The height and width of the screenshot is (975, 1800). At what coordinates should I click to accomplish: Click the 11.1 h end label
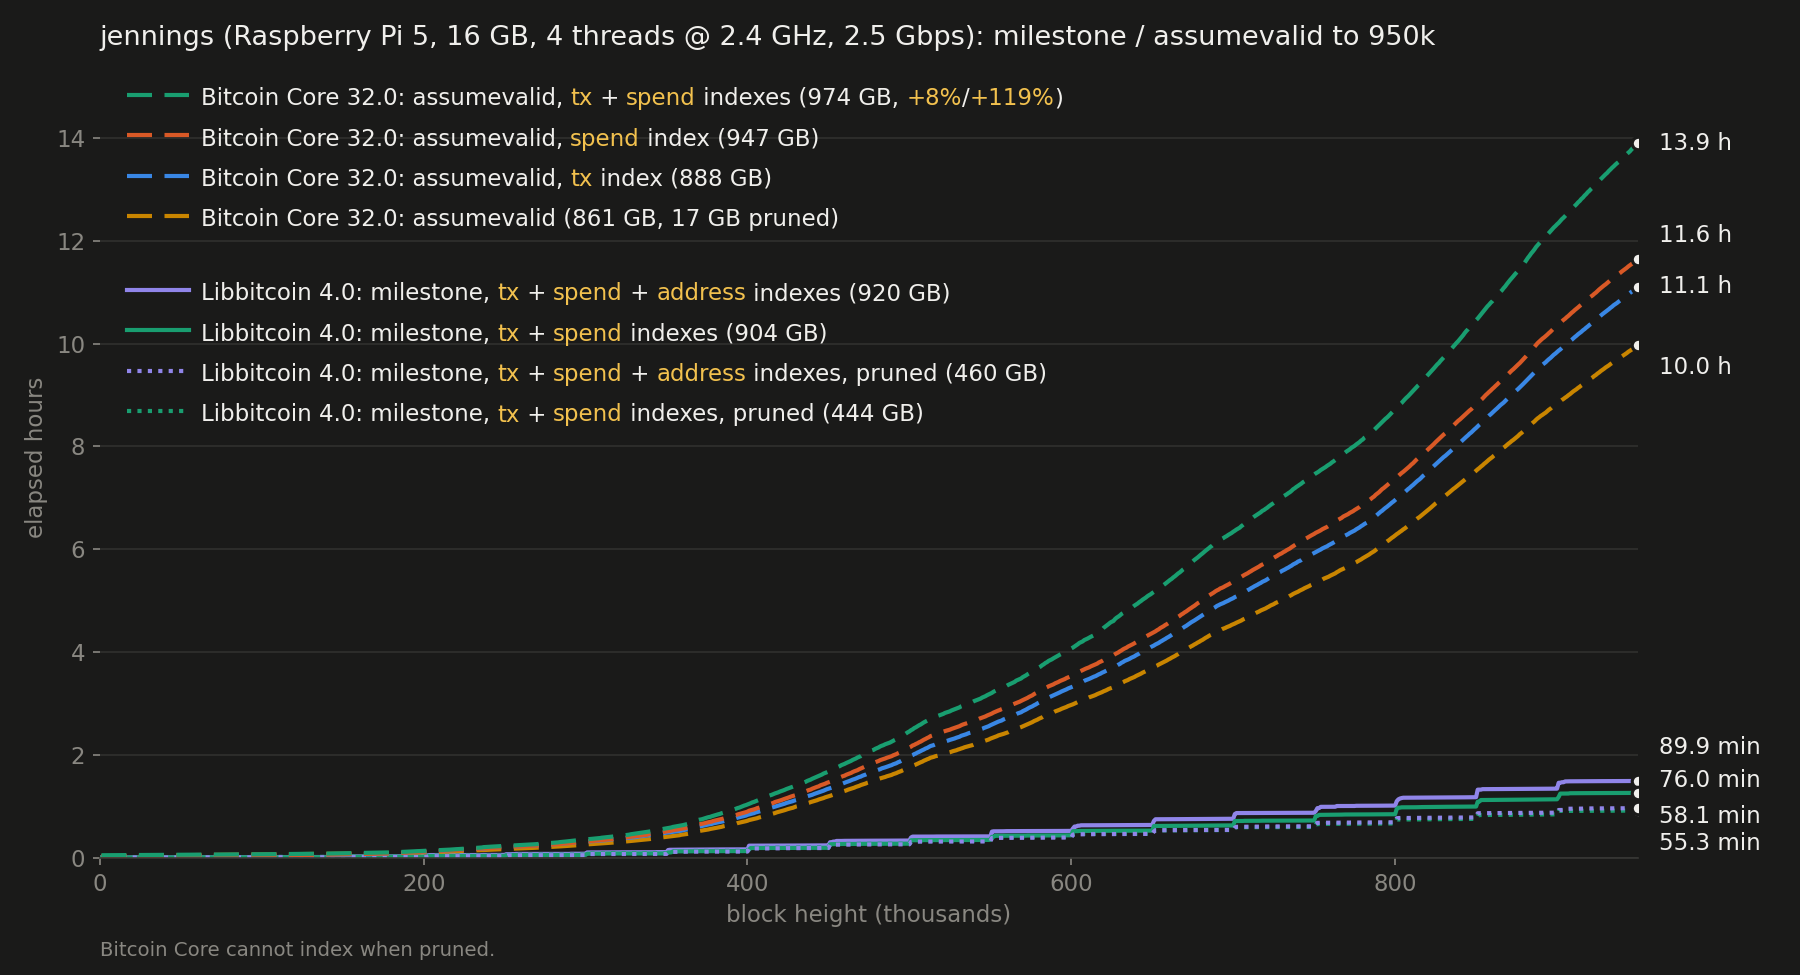click(x=1695, y=286)
